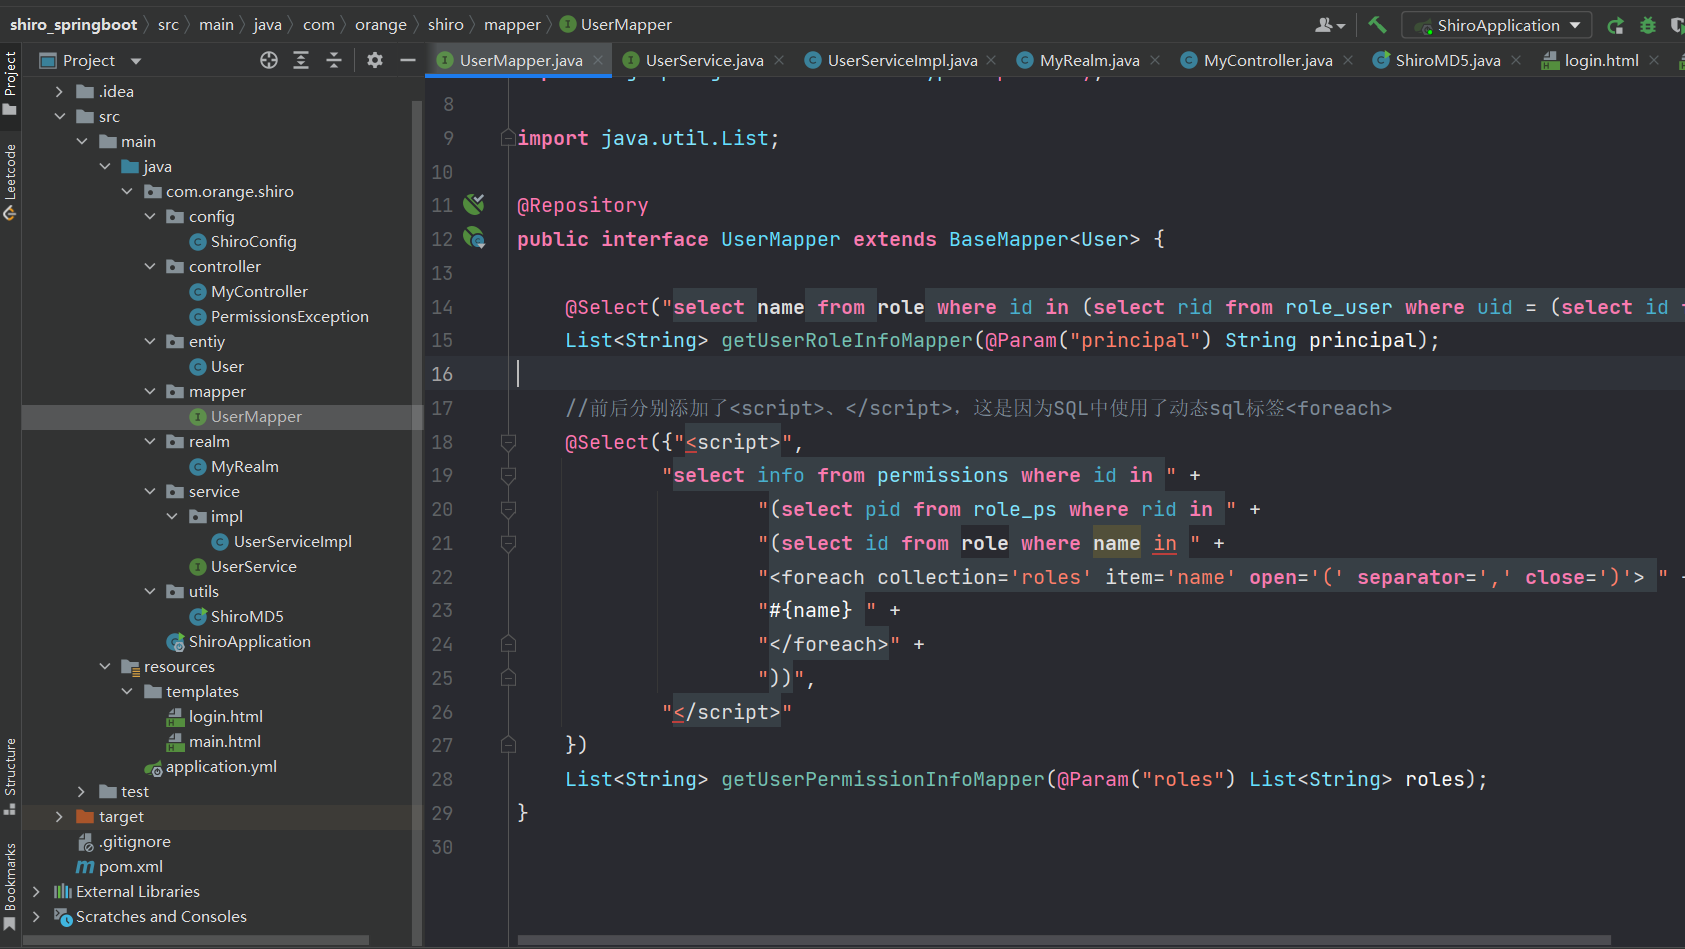Click the Collapse All icon in Project panel

point(334,60)
